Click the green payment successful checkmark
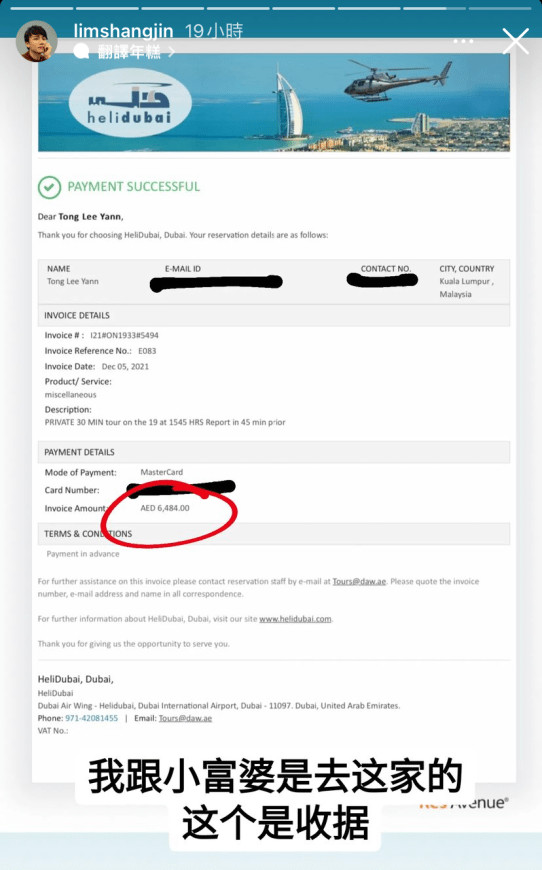Image resolution: width=542 pixels, height=870 pixels. point(49,187)
